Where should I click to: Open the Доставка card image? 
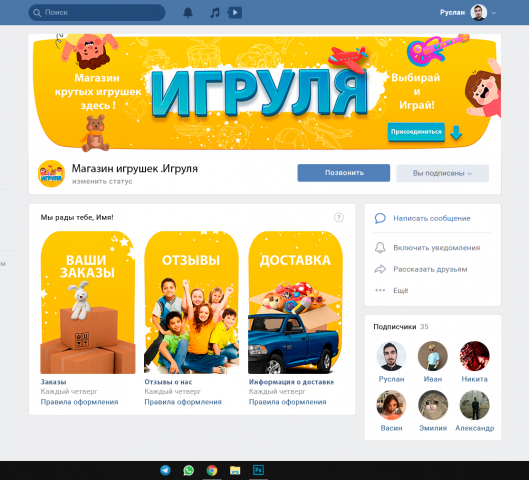coord(295,302)
